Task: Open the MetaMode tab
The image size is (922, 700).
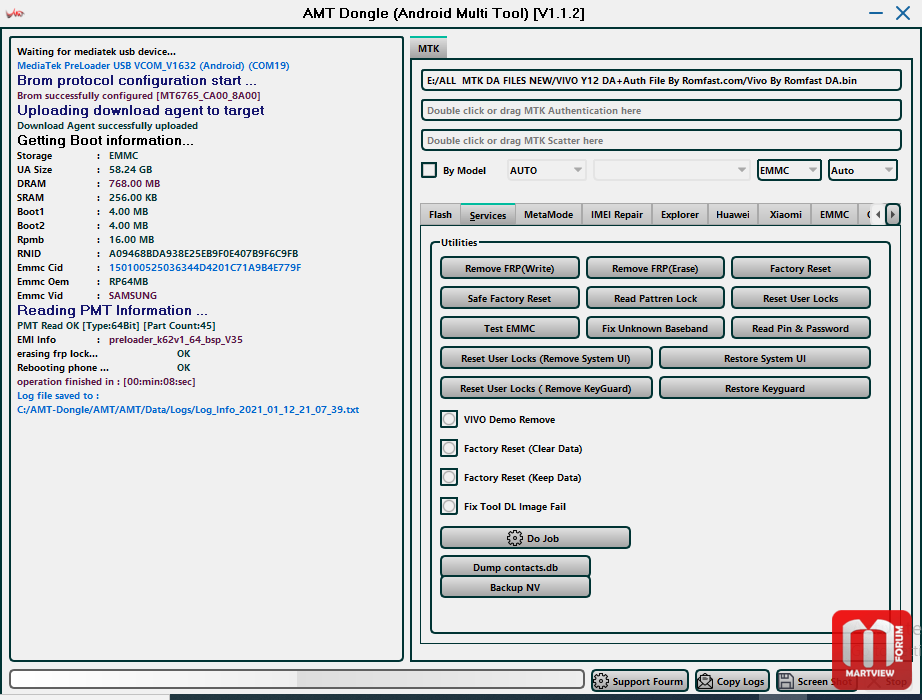Action: tap(549, 215)
